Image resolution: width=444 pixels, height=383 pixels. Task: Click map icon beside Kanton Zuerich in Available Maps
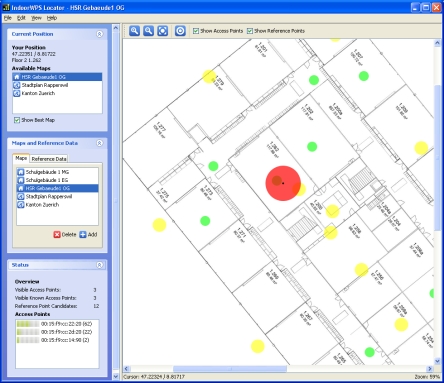click(17, 93)
